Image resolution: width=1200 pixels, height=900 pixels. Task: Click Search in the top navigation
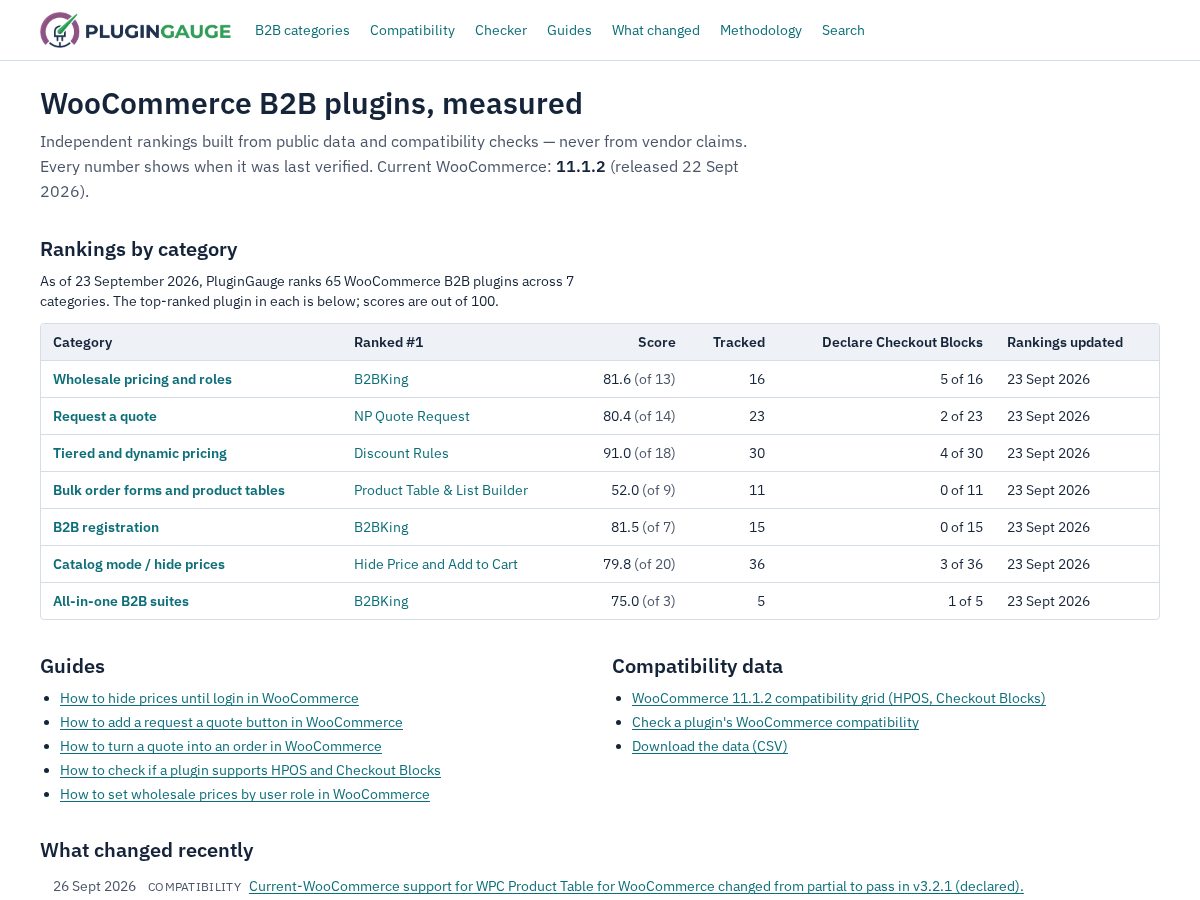pyautogui.click(x=843, y=30)
